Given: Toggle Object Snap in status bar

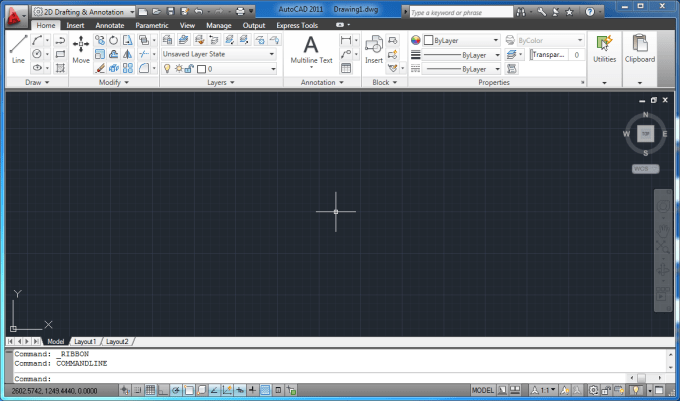Looking at the screenshot, I should 189,390.
